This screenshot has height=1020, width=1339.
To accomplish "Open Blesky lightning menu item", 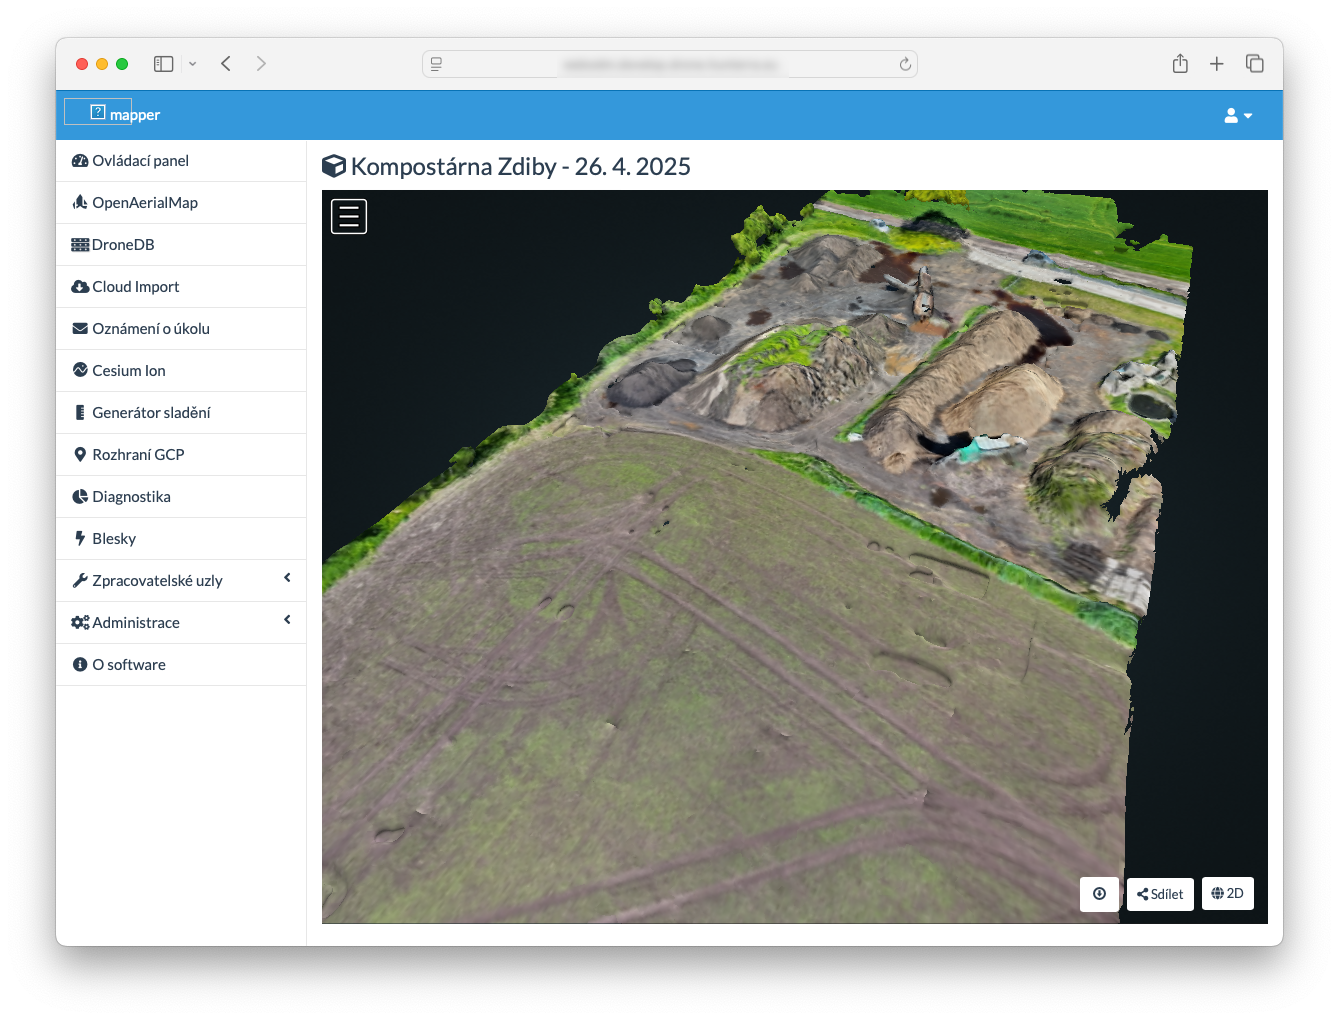I will (x=113, y=539).
